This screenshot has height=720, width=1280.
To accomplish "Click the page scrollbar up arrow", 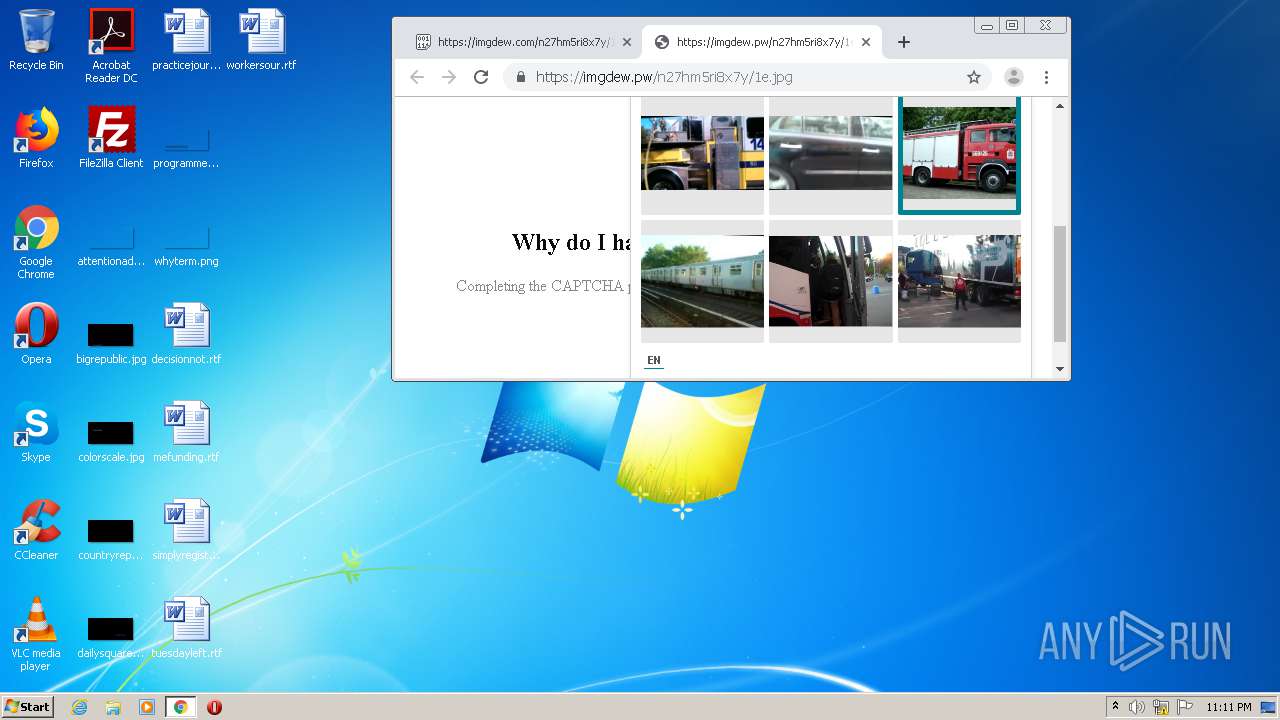I will point(1060,106).
